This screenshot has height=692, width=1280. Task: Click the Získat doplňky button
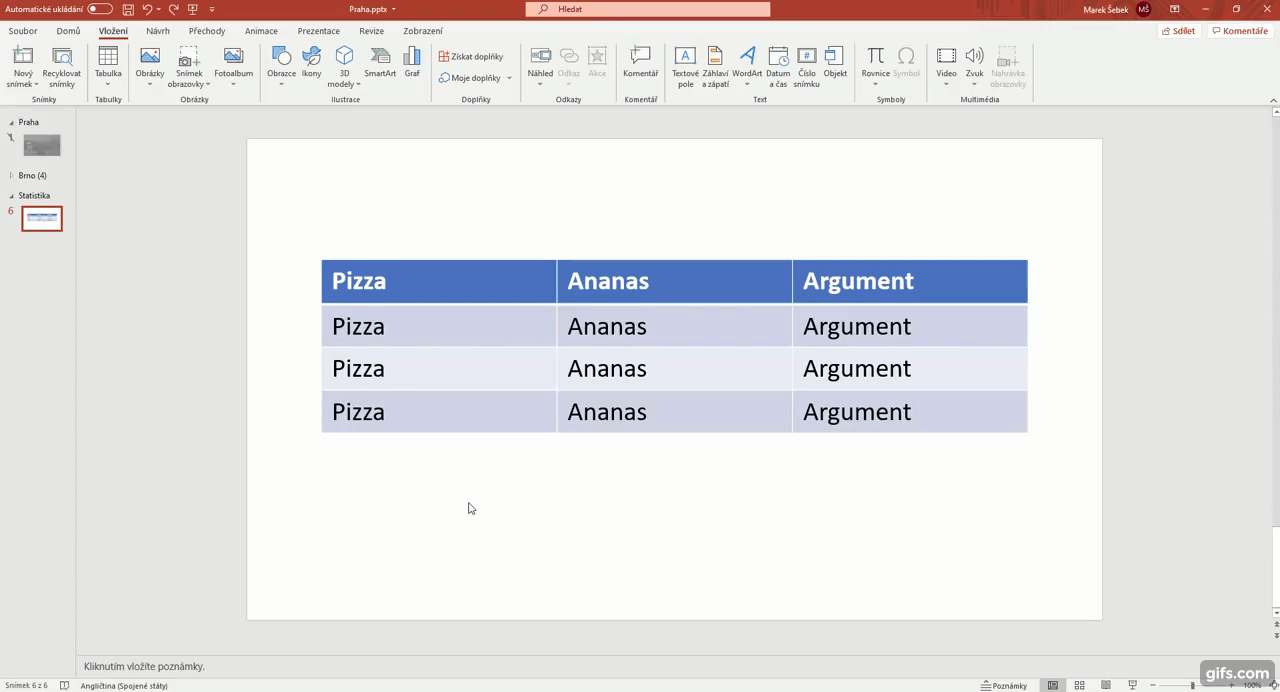471,57
